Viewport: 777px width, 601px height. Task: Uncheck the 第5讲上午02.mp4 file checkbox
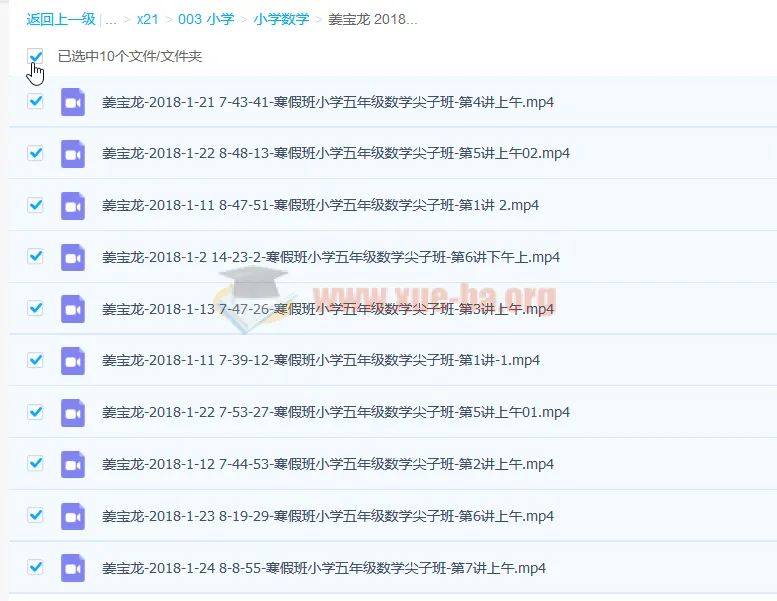[35, 153]
